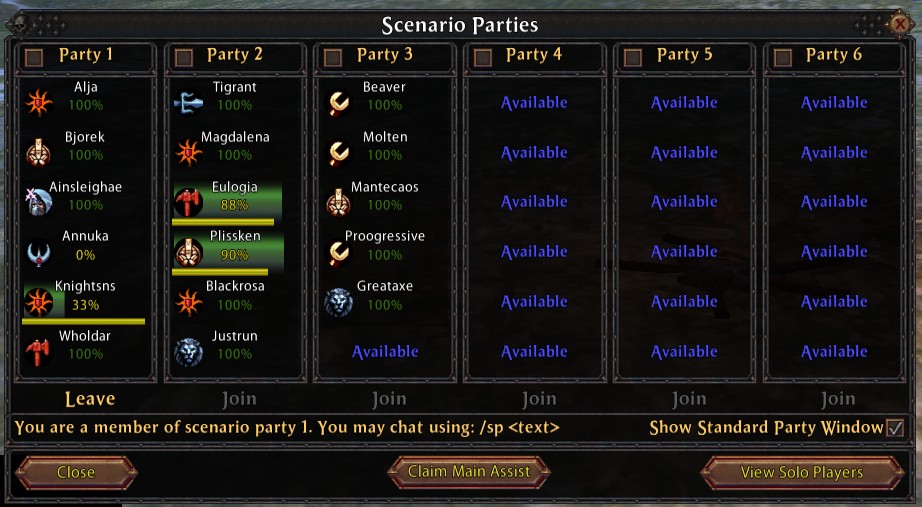The width and height of the screenshot is (922, 507).
Task: Click Knightsns' 33% health bar
Action: tap(84, 305)
